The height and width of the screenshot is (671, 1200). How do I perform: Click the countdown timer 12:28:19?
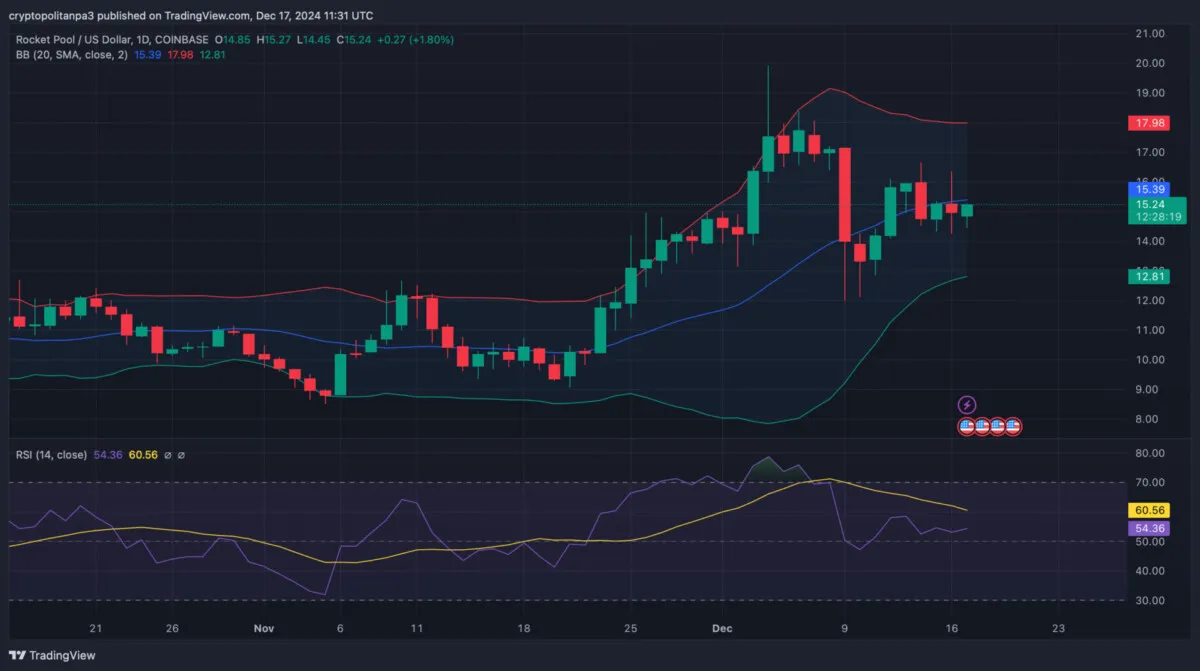coord(1156,217)
